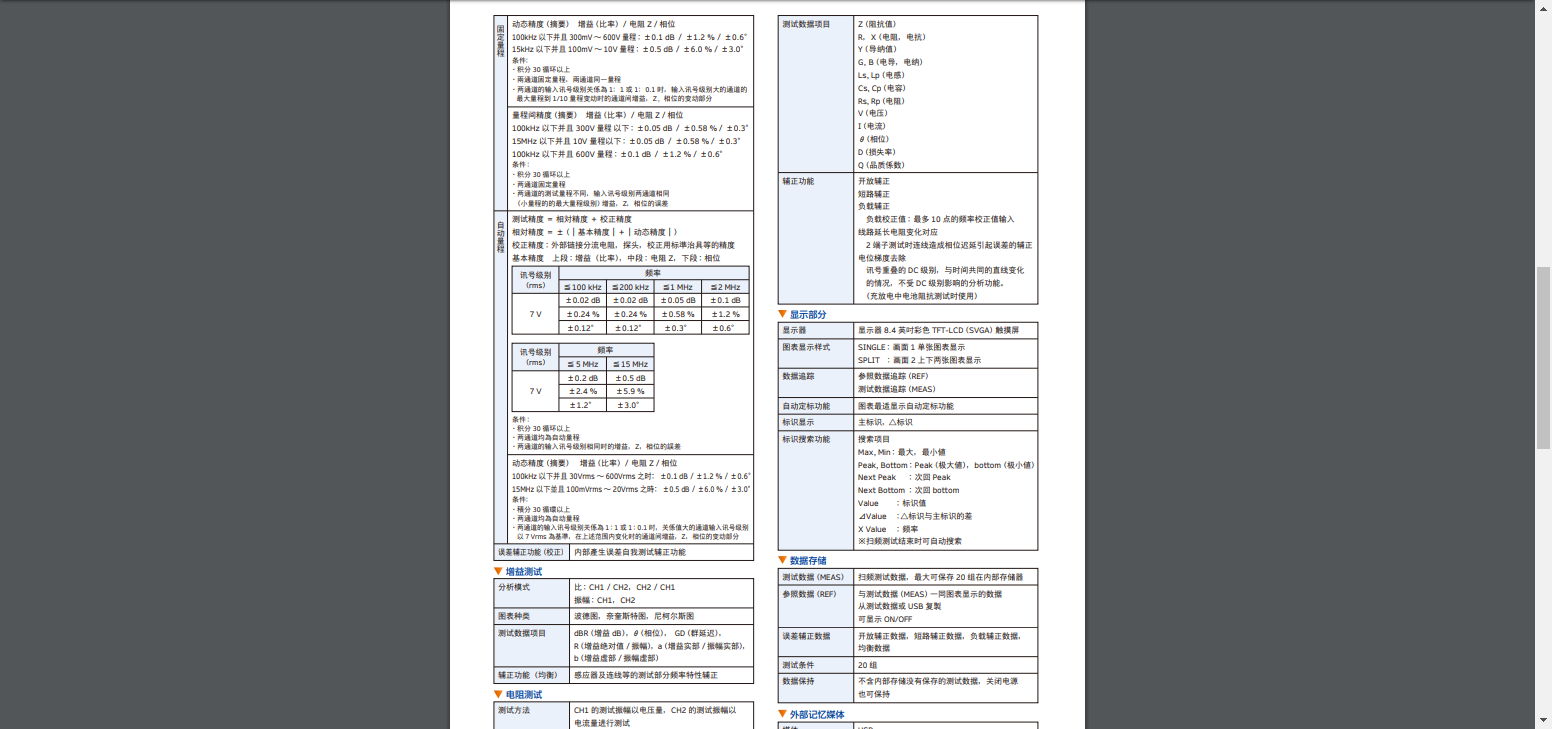1552x729 pixels.
Task: Click the 标识搜索功能 row label
Action: click(806, 439)
